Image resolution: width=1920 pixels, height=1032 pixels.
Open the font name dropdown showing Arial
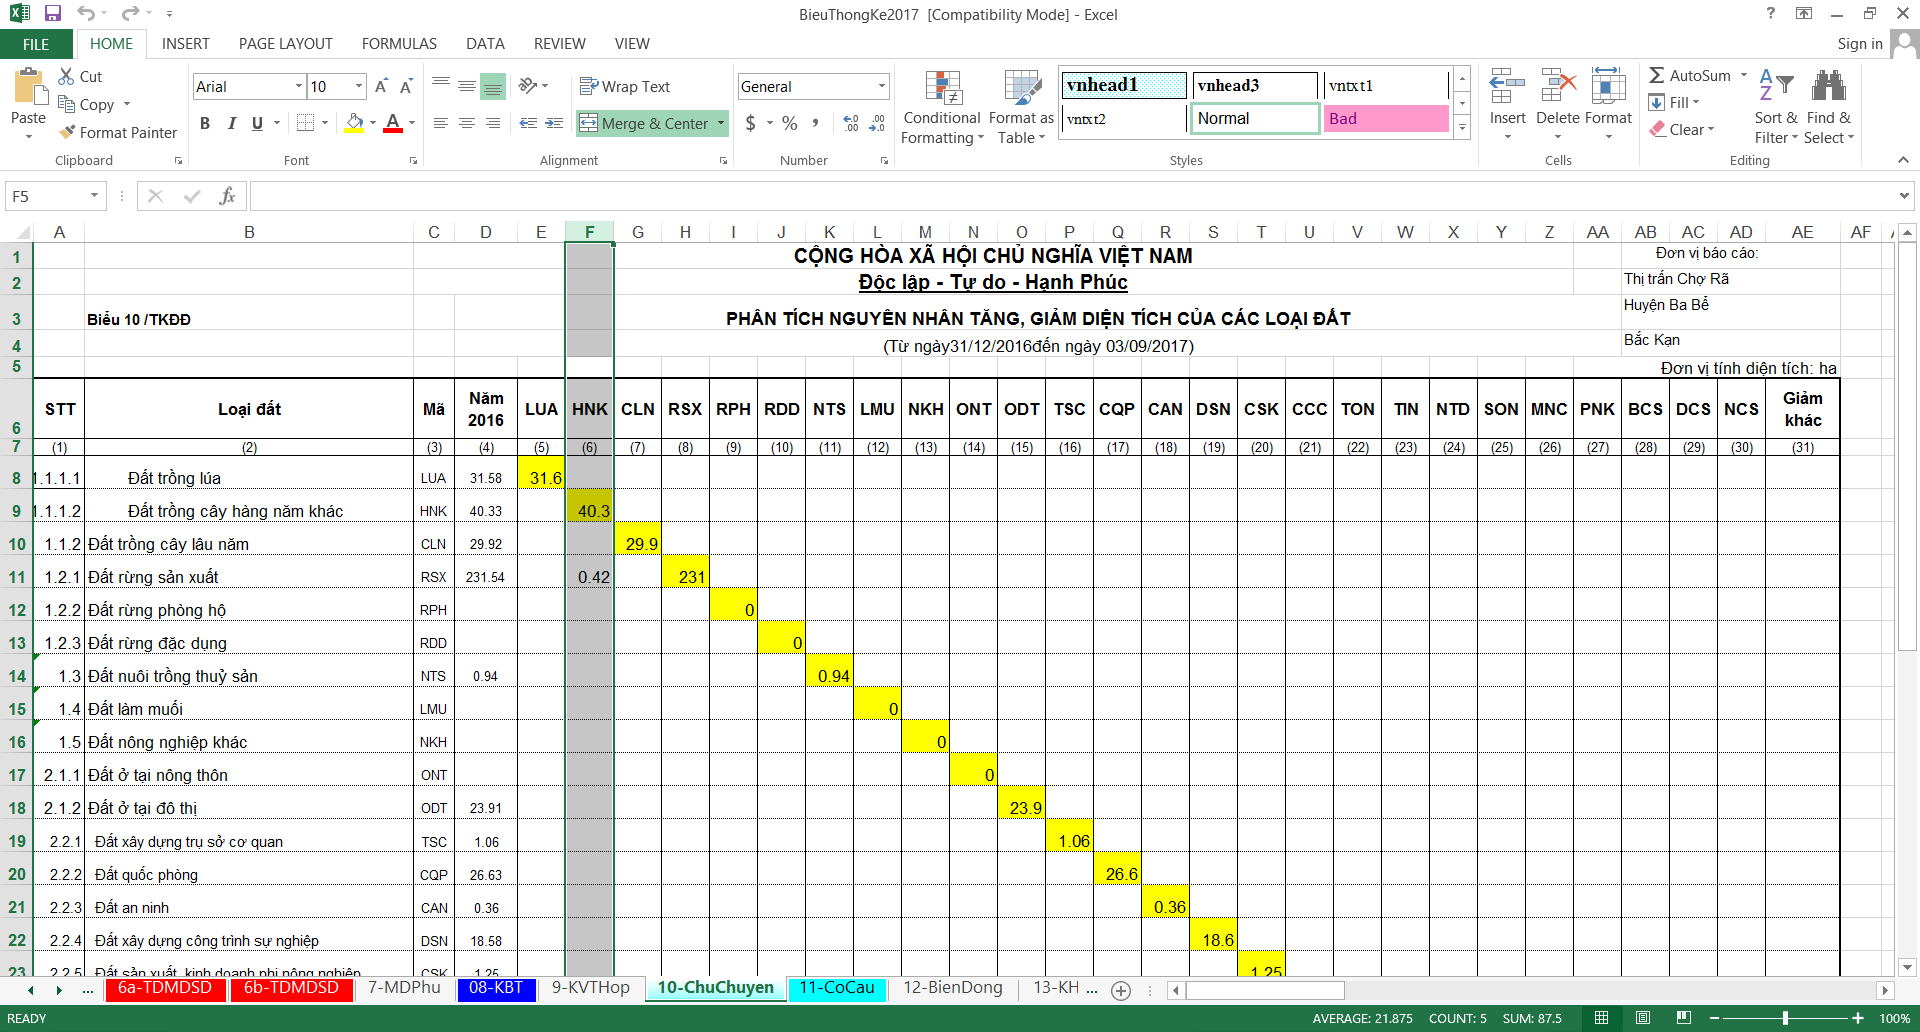point(298,87)
